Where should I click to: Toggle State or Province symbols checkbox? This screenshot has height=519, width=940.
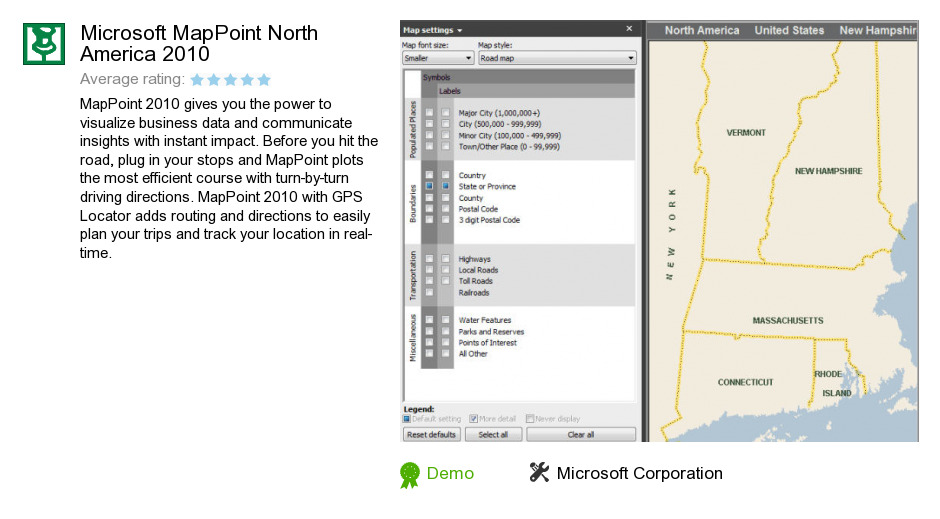point(429,186)
